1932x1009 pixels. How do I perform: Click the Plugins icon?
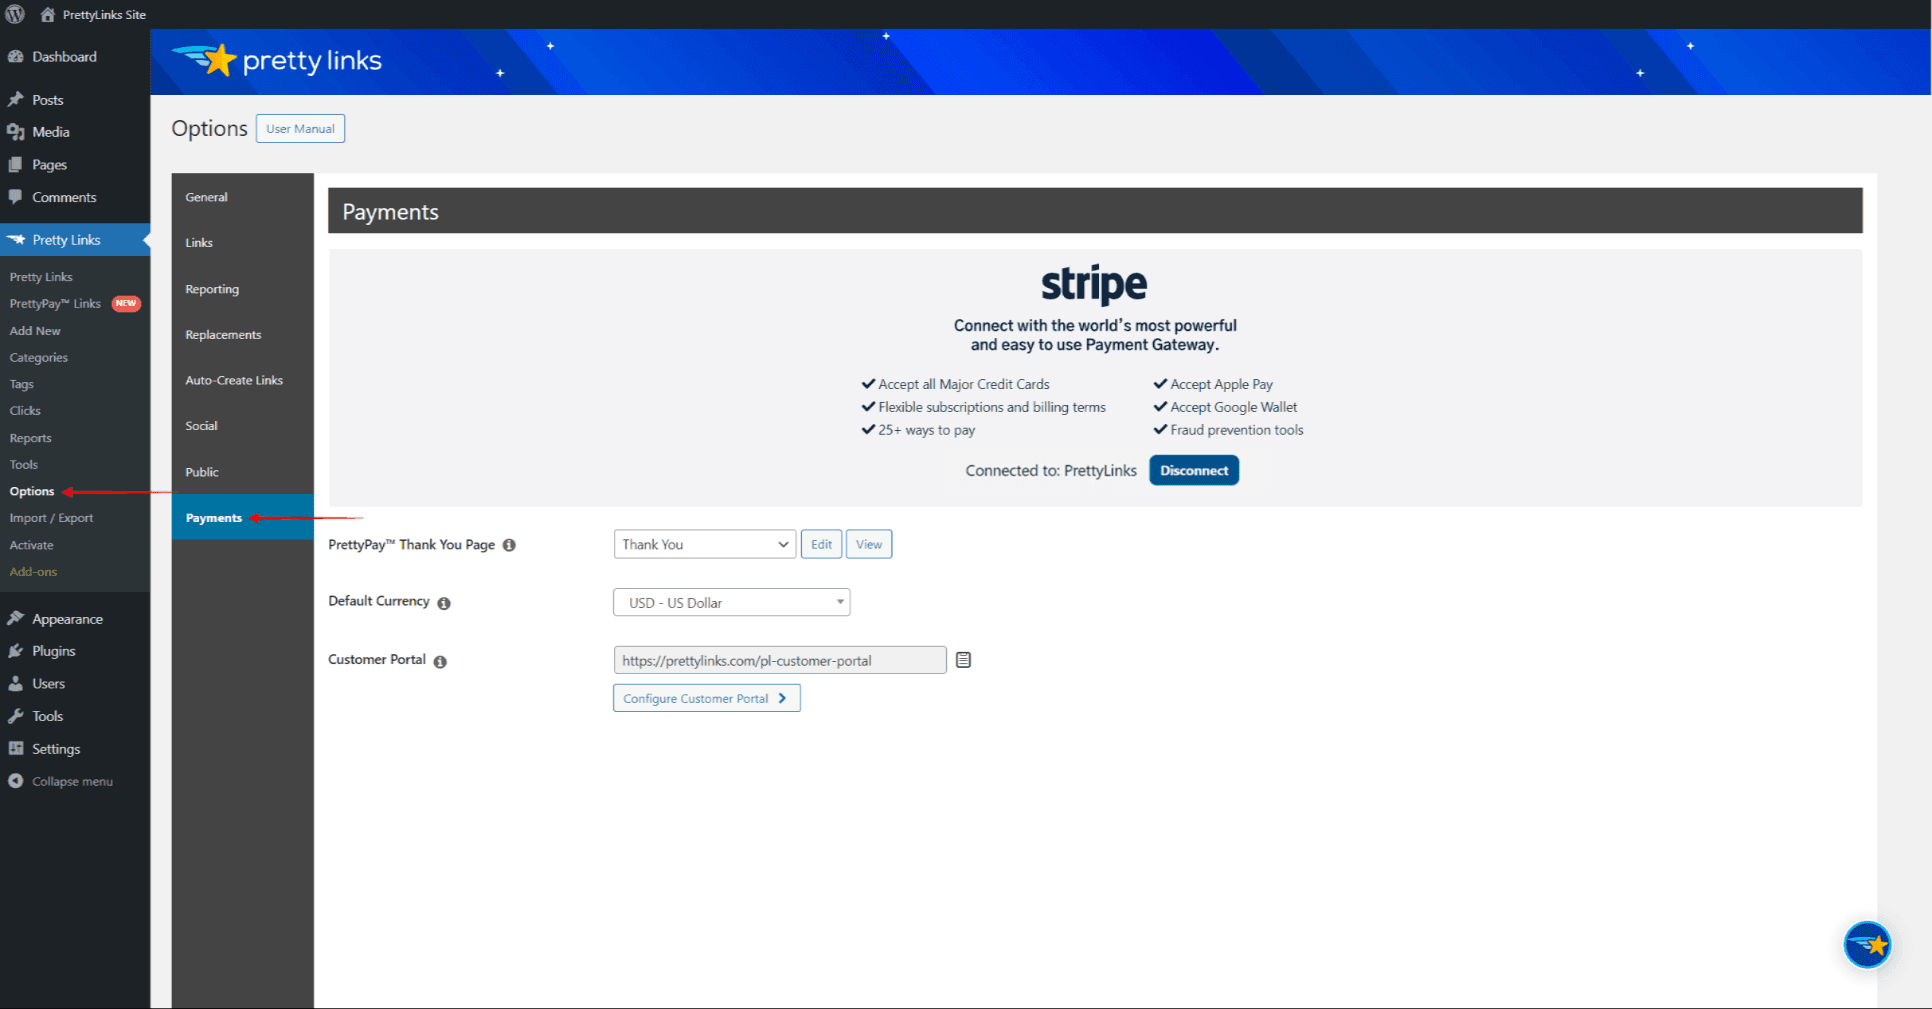(x=16, y=651)
